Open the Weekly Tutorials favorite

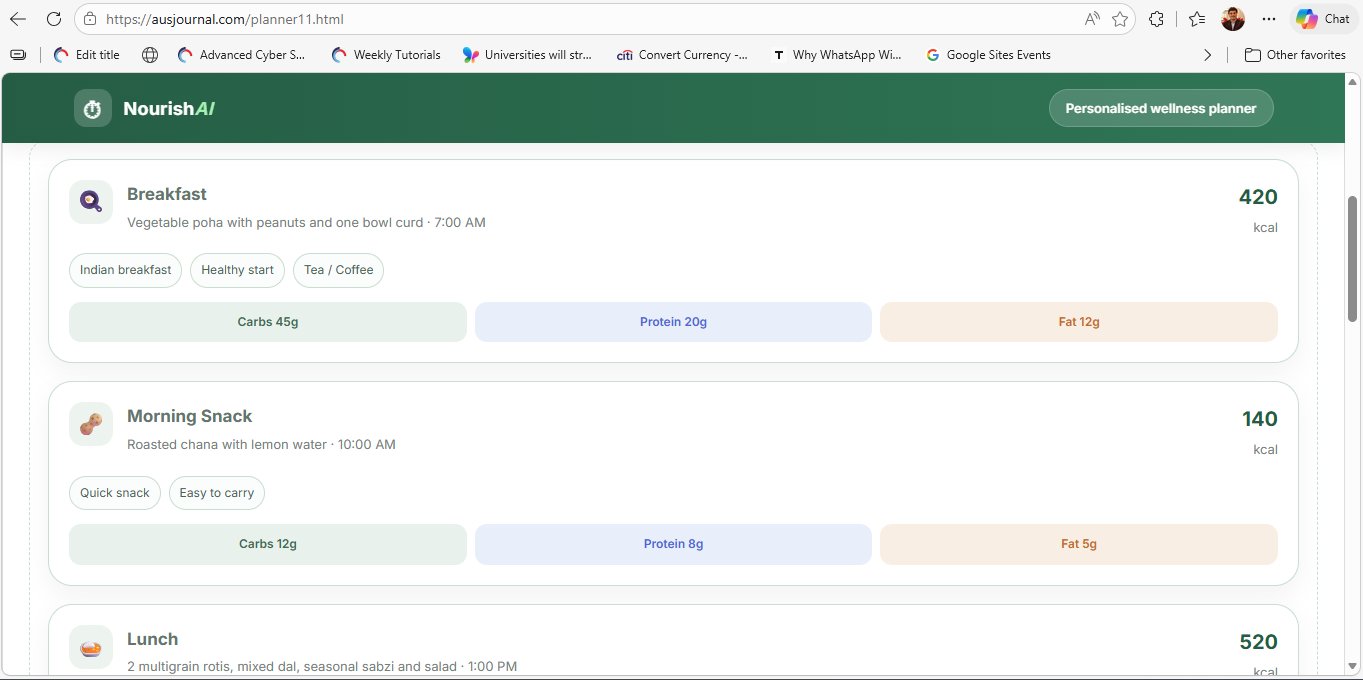click(385, 55)
